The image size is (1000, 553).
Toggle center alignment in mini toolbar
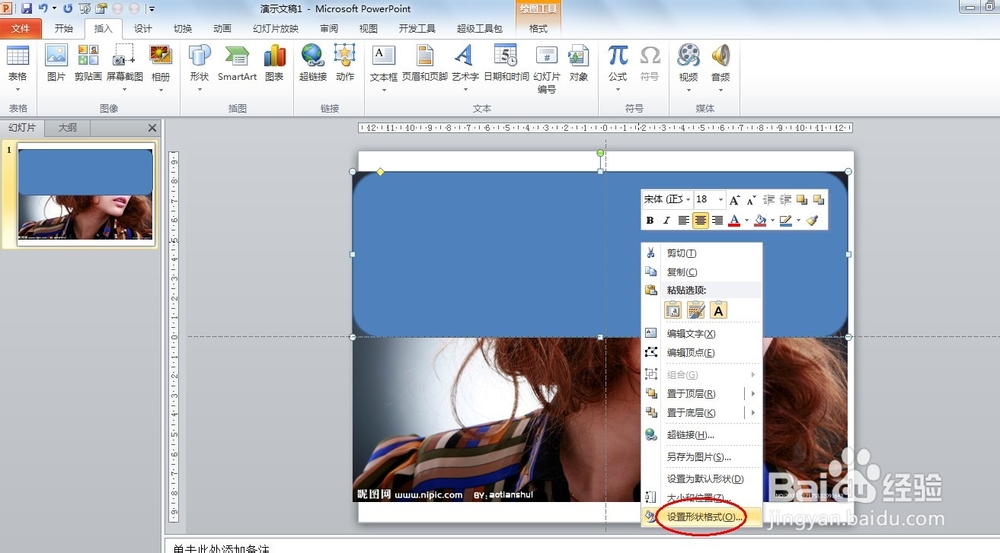[x=700, y=221]
